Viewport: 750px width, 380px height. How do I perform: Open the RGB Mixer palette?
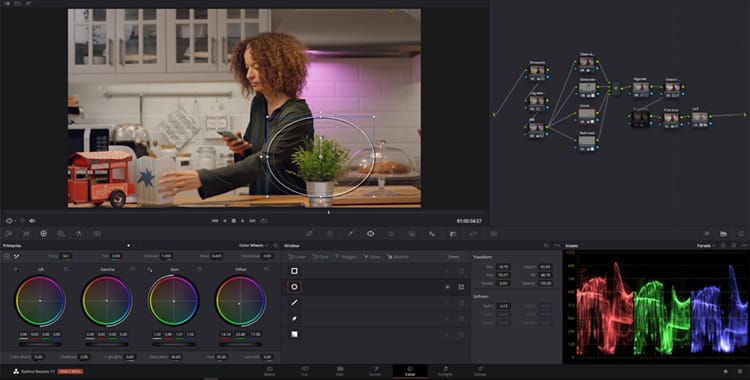tap(79, 234)
